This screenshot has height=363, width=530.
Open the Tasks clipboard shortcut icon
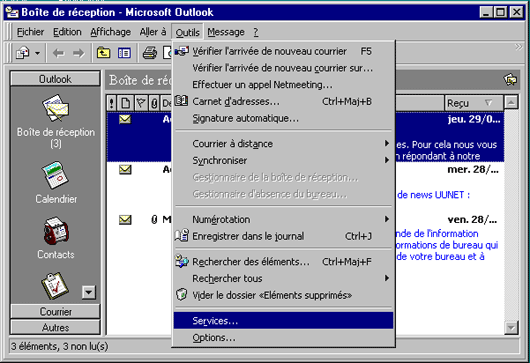click(x=55, y=286)
